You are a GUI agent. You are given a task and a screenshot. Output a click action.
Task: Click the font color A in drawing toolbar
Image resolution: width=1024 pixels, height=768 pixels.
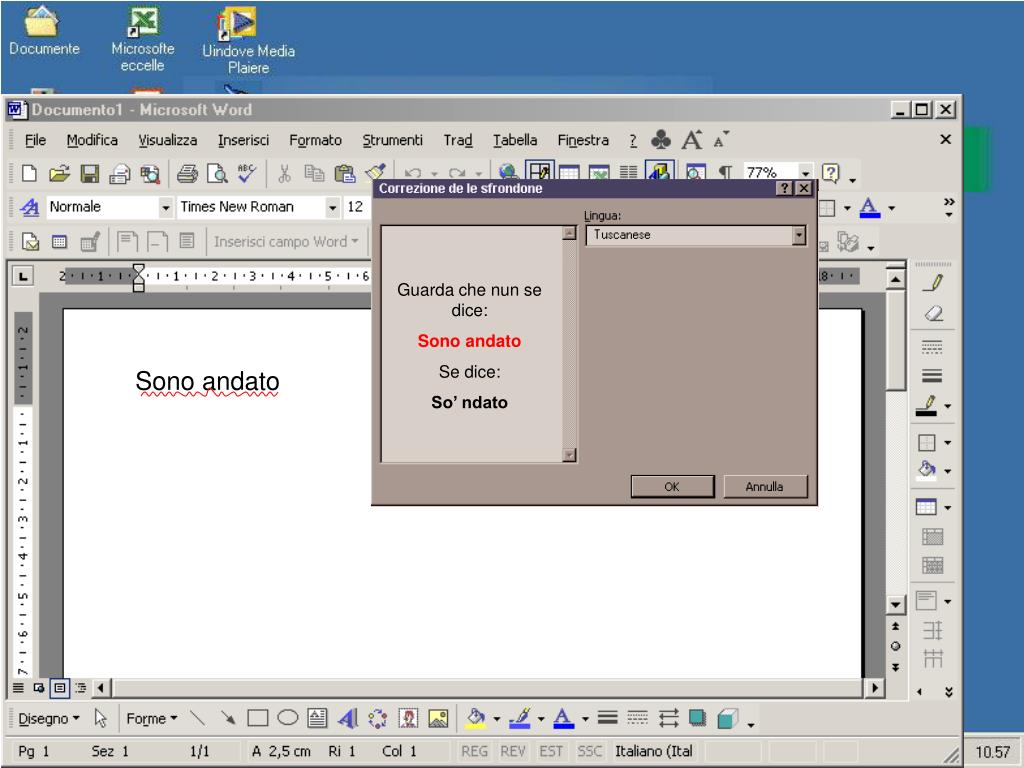coord(564,718)
